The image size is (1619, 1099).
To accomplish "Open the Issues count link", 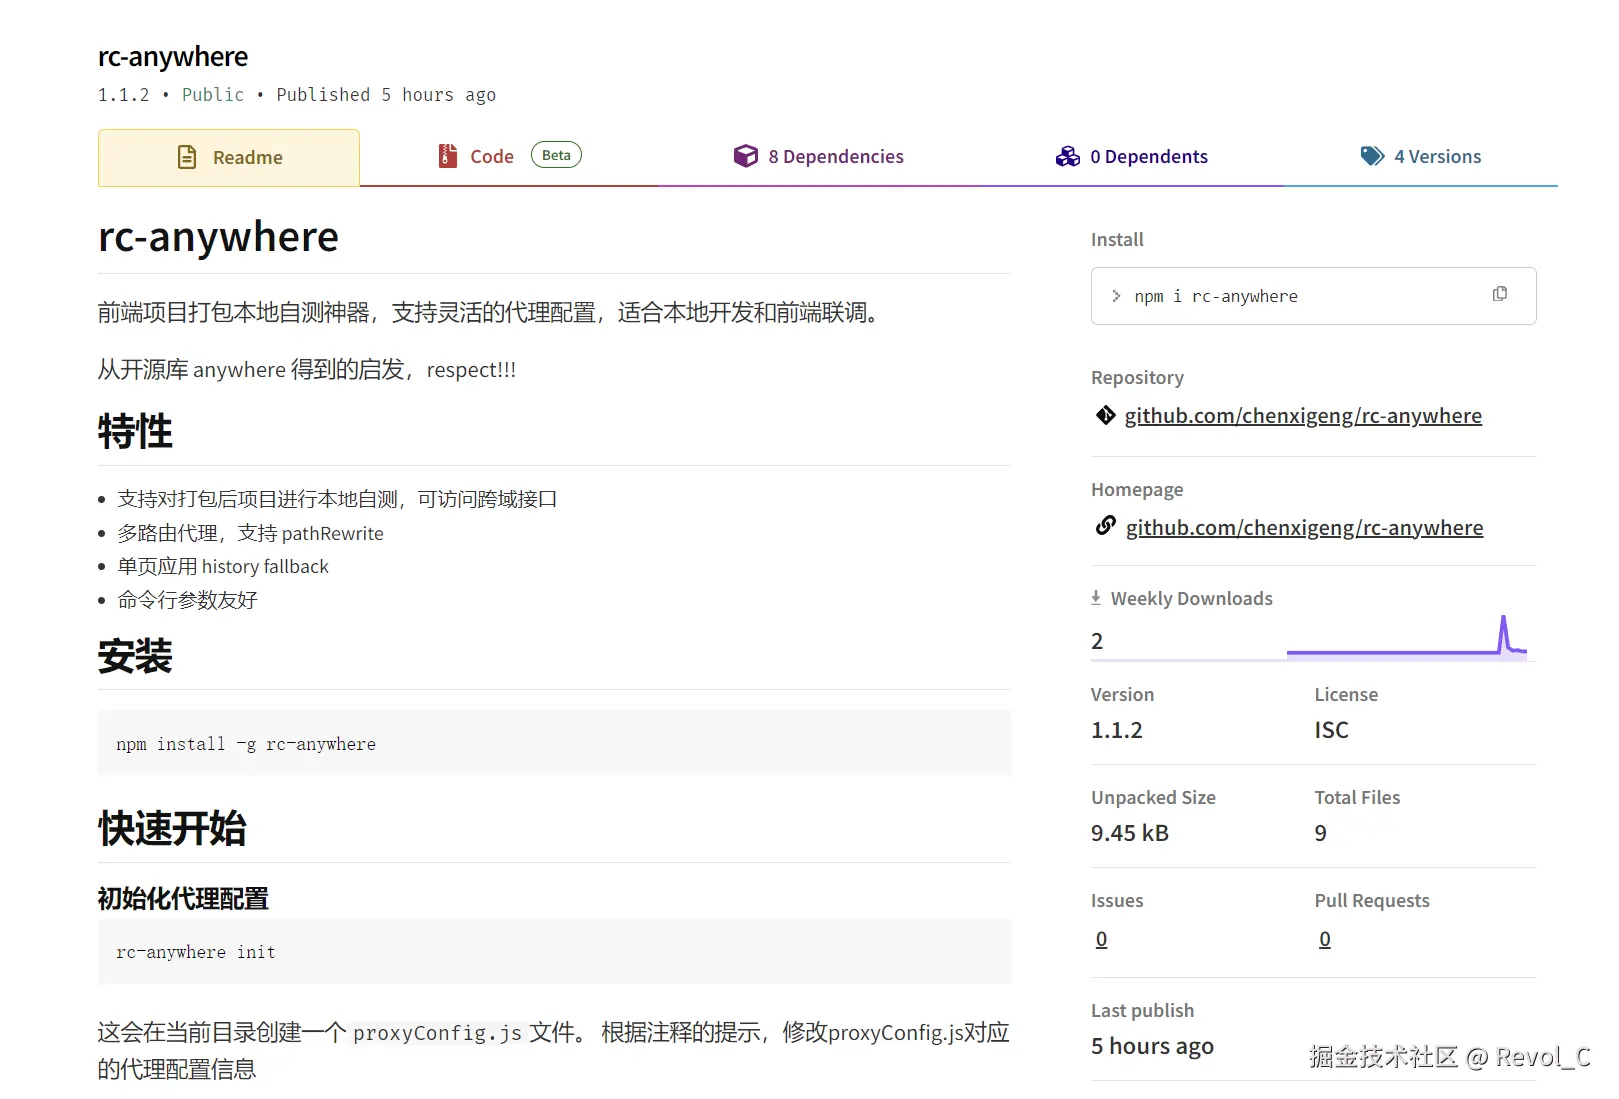I will click(1101, 939).
